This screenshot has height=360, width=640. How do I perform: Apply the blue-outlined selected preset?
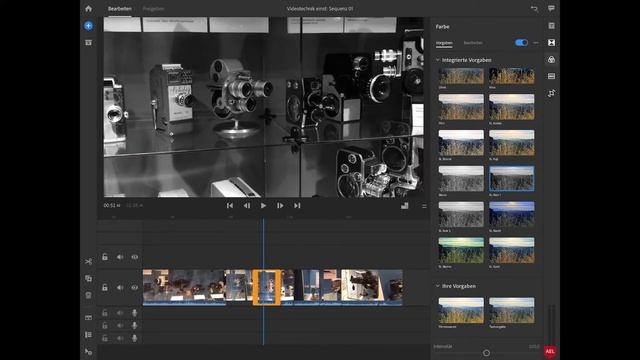511,178
